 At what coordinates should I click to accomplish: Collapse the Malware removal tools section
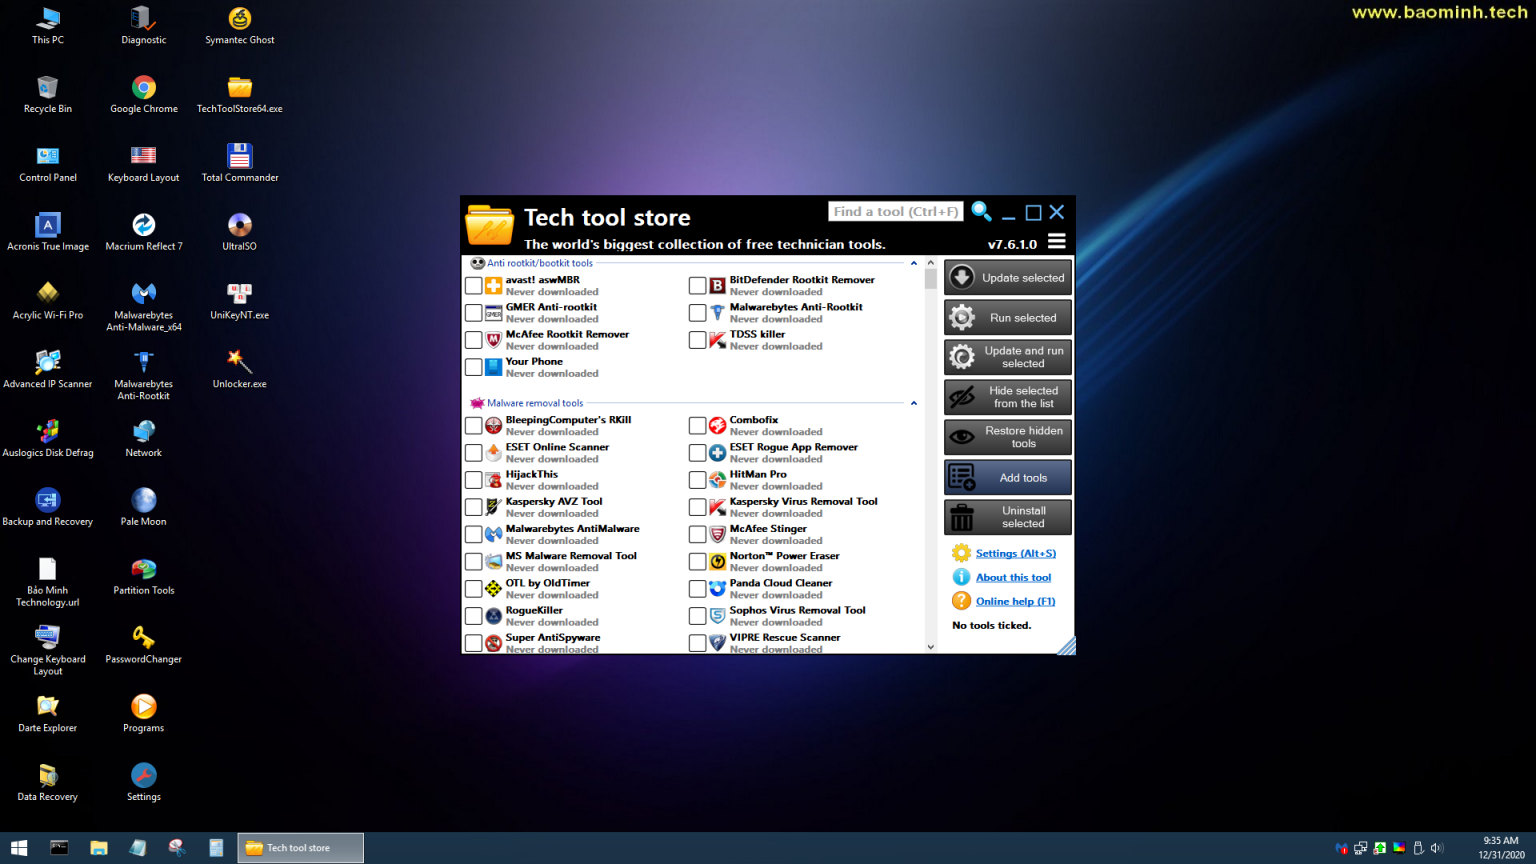coord(914,403)
